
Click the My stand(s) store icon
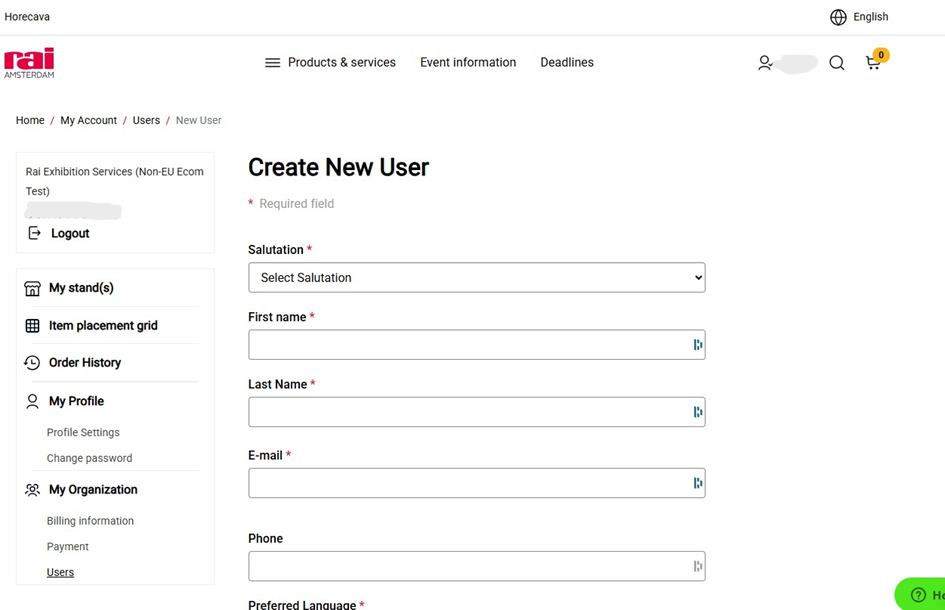click(x=33, y=288)
